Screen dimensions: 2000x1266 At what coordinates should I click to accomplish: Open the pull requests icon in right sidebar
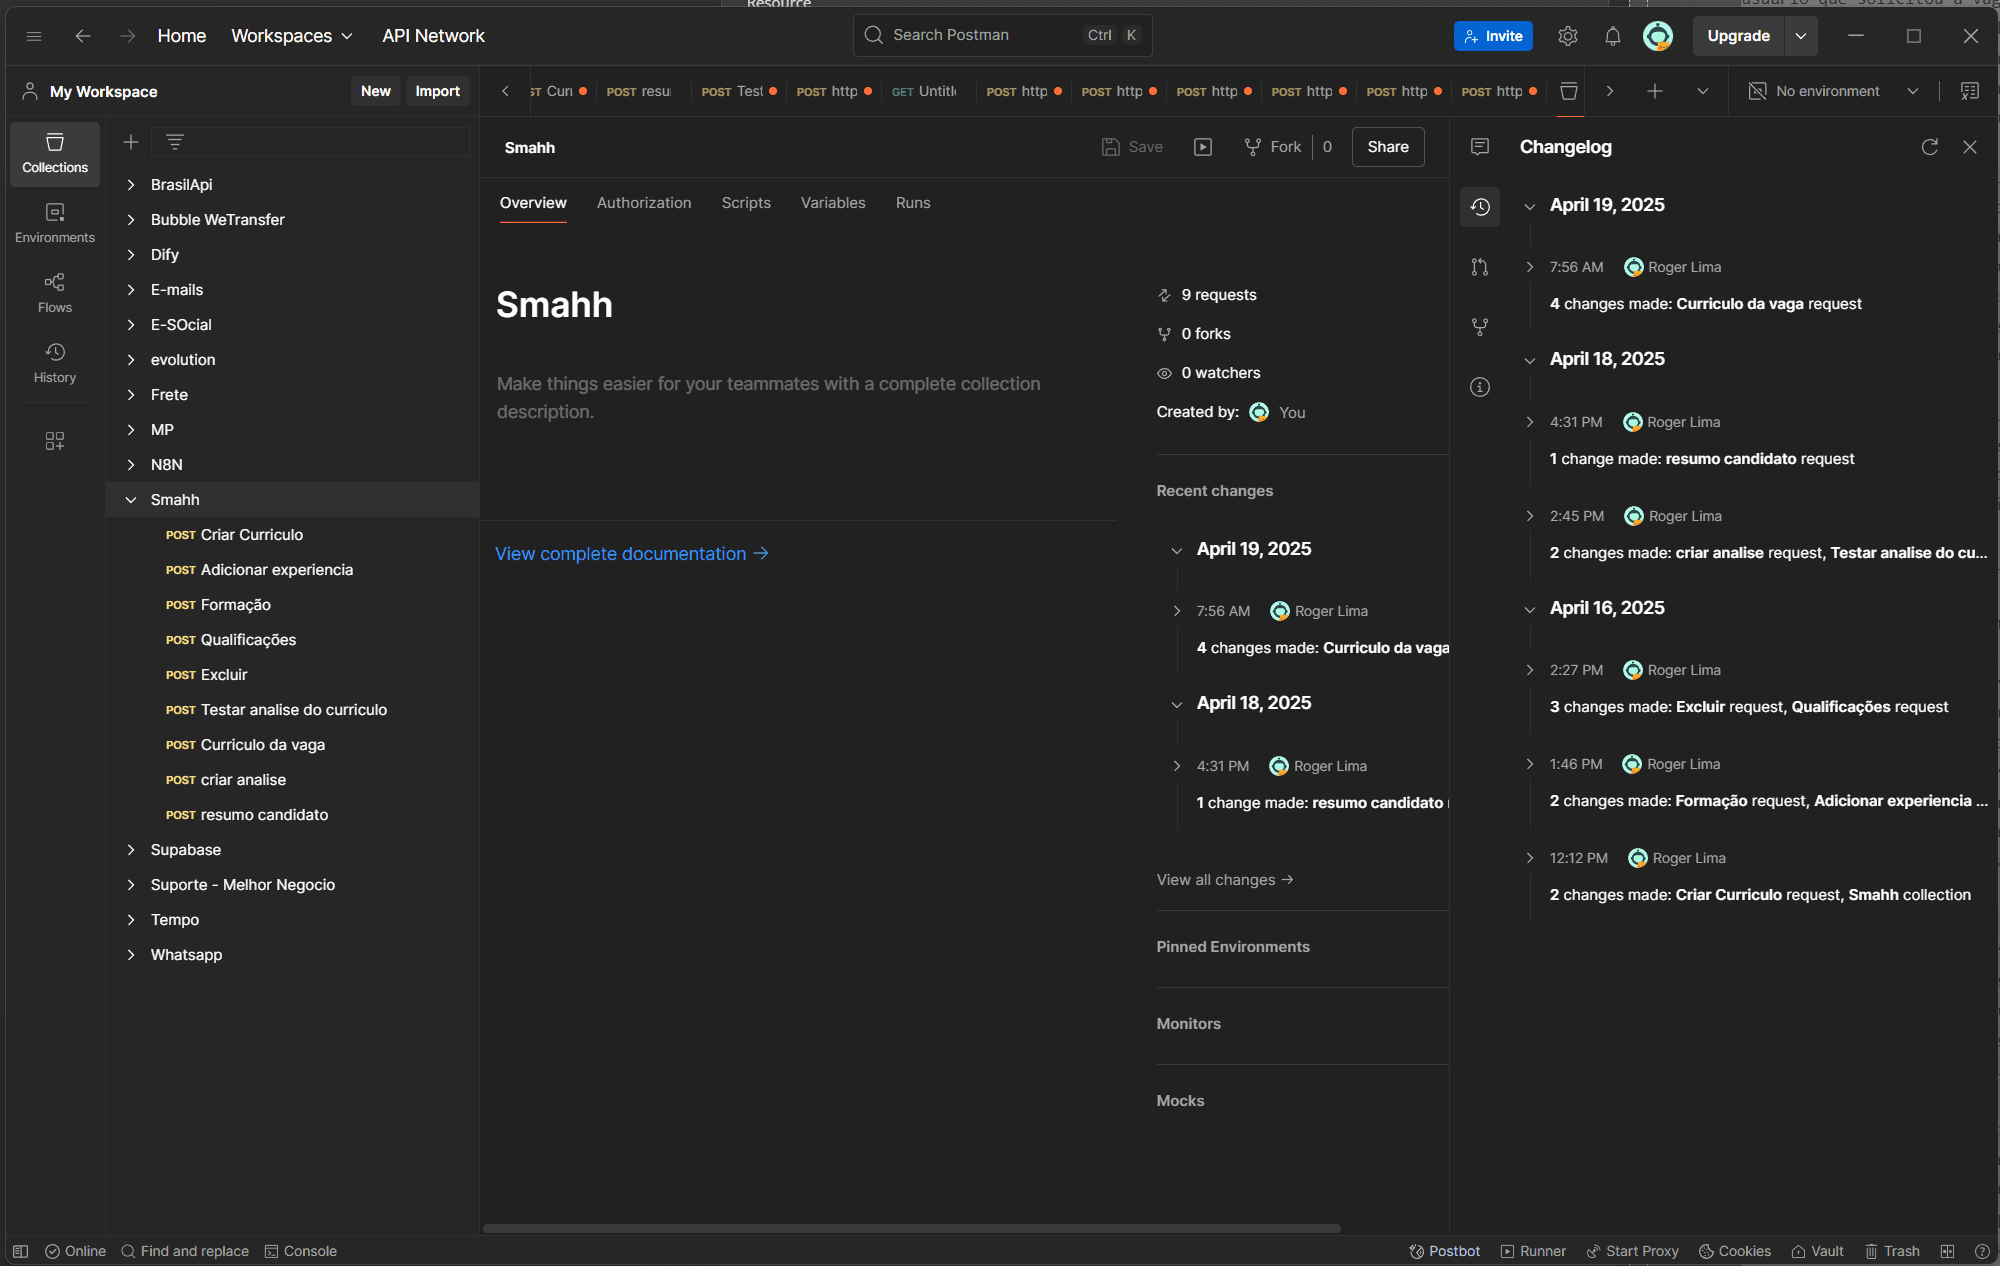[1480, 267]
